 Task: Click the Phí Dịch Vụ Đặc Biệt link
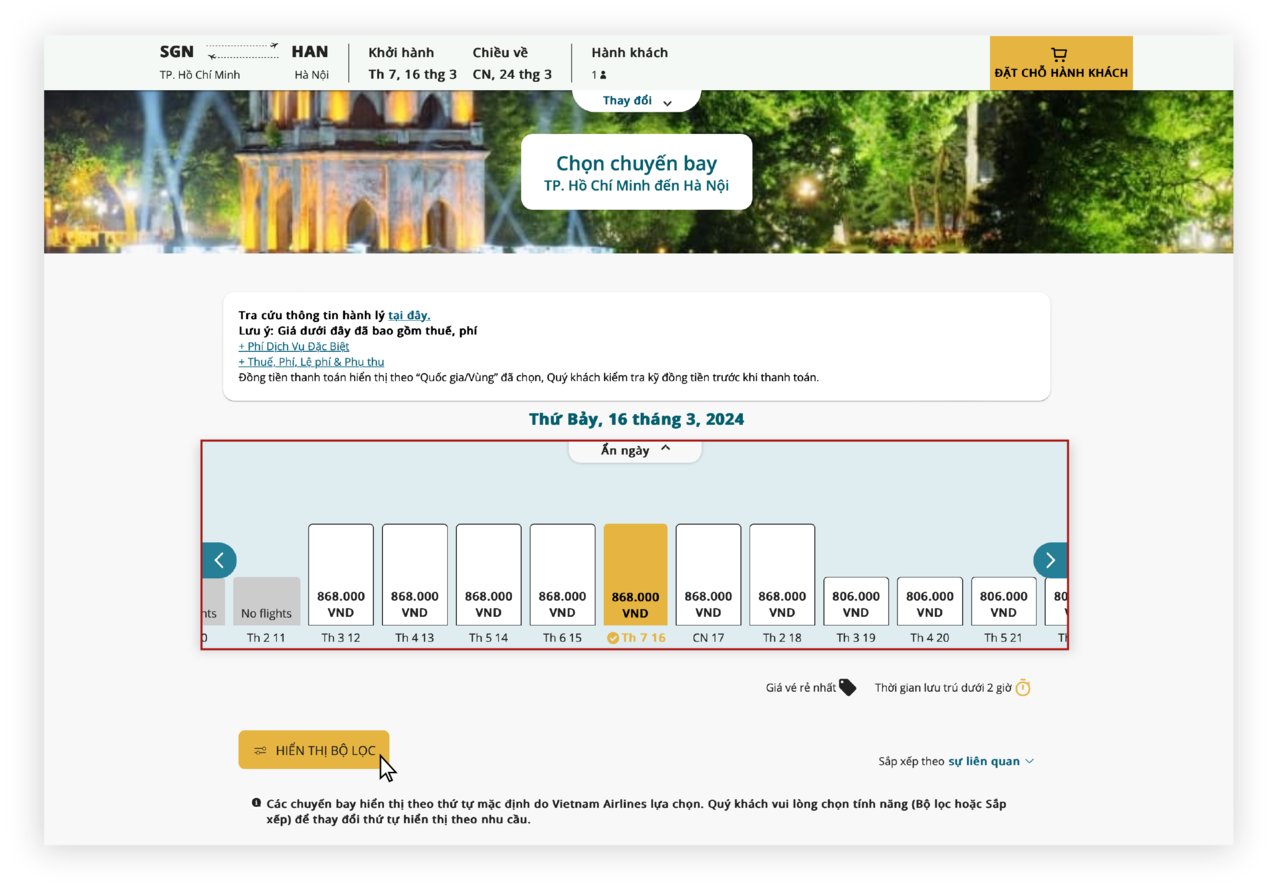(x=294, y=346)
